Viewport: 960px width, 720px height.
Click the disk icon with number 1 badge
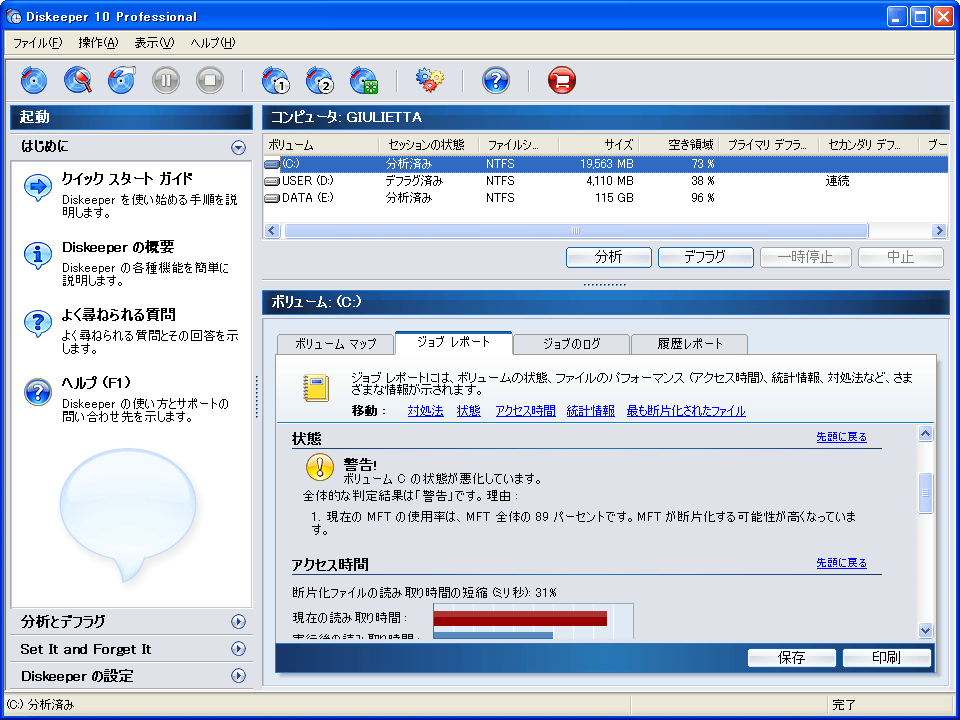(x=275, y=80)
